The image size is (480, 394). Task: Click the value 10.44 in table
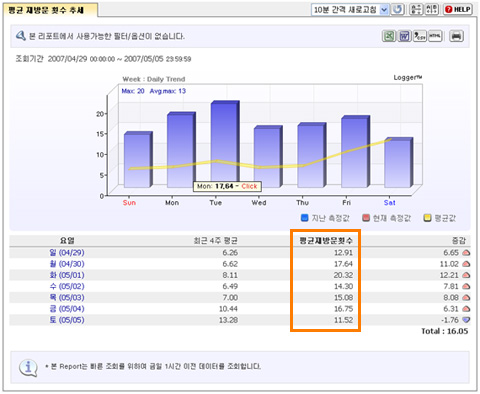point(228,309)
